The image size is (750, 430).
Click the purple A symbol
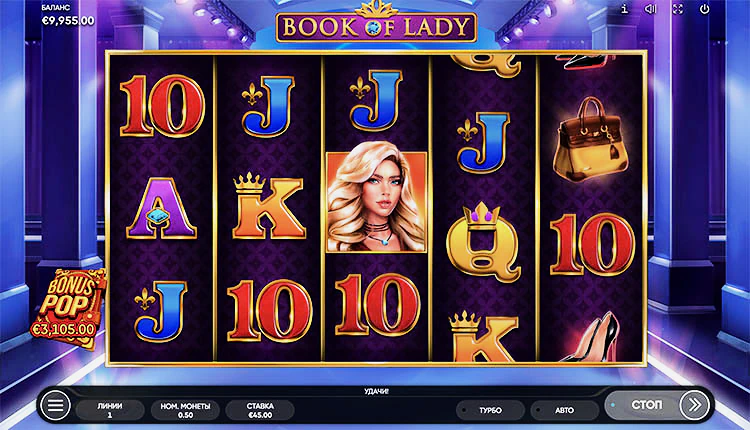pos(161,208)
